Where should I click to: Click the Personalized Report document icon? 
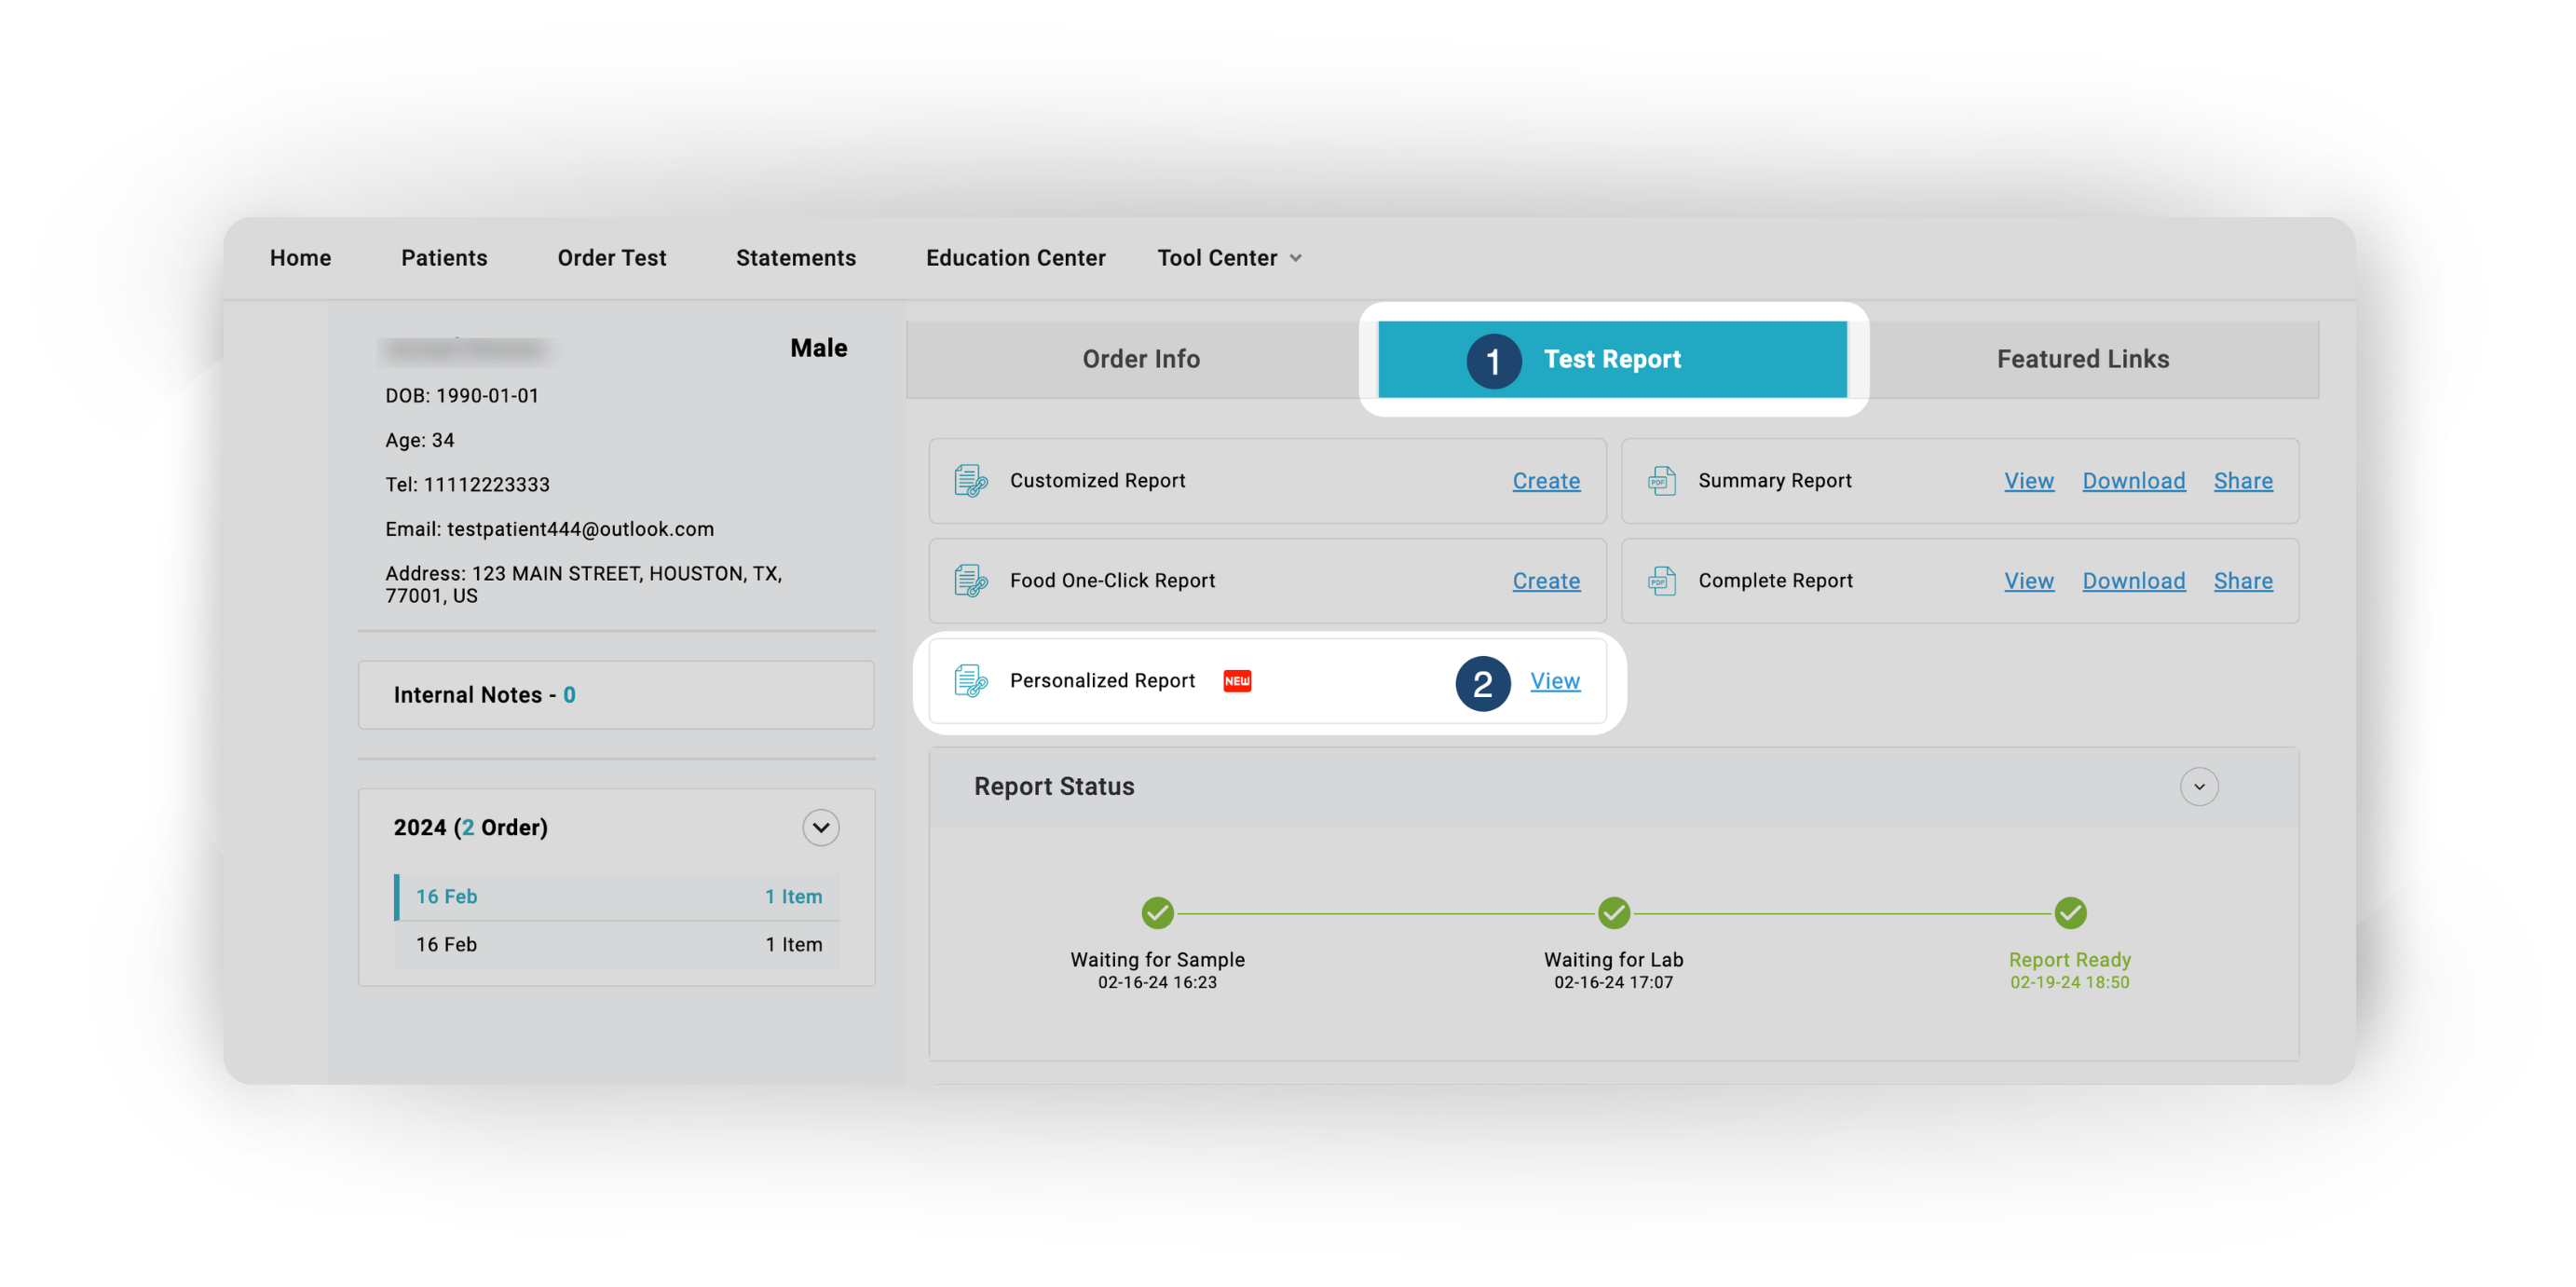pos(970,681)
